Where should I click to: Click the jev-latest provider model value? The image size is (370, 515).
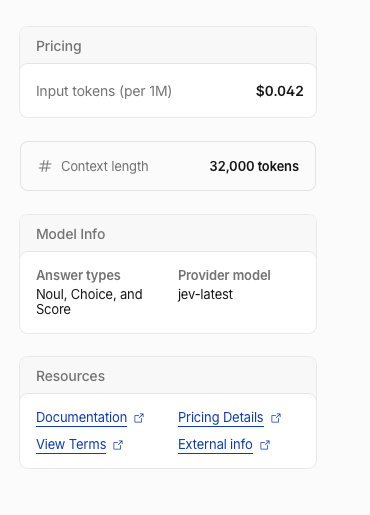click(x=205, y=295)
